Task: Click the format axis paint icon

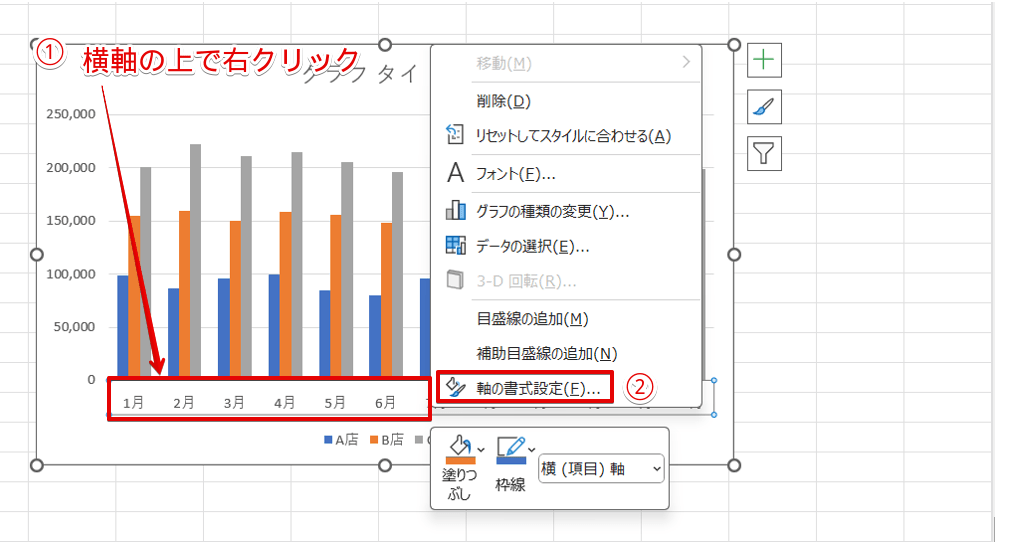Action: (456, 387)
